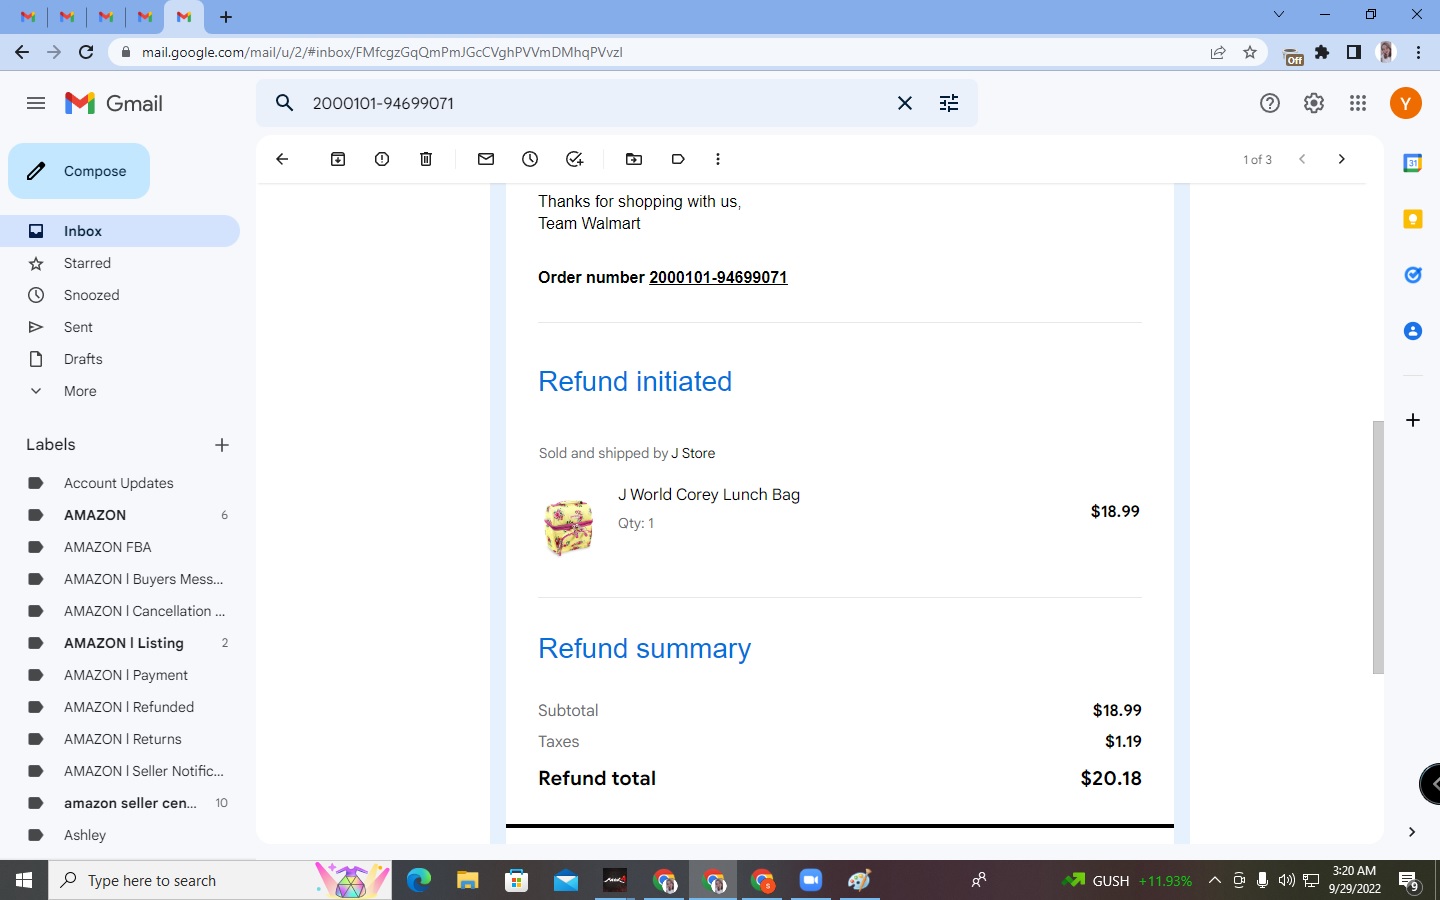Open Chrome tab search dropdown

(1279, 14)
